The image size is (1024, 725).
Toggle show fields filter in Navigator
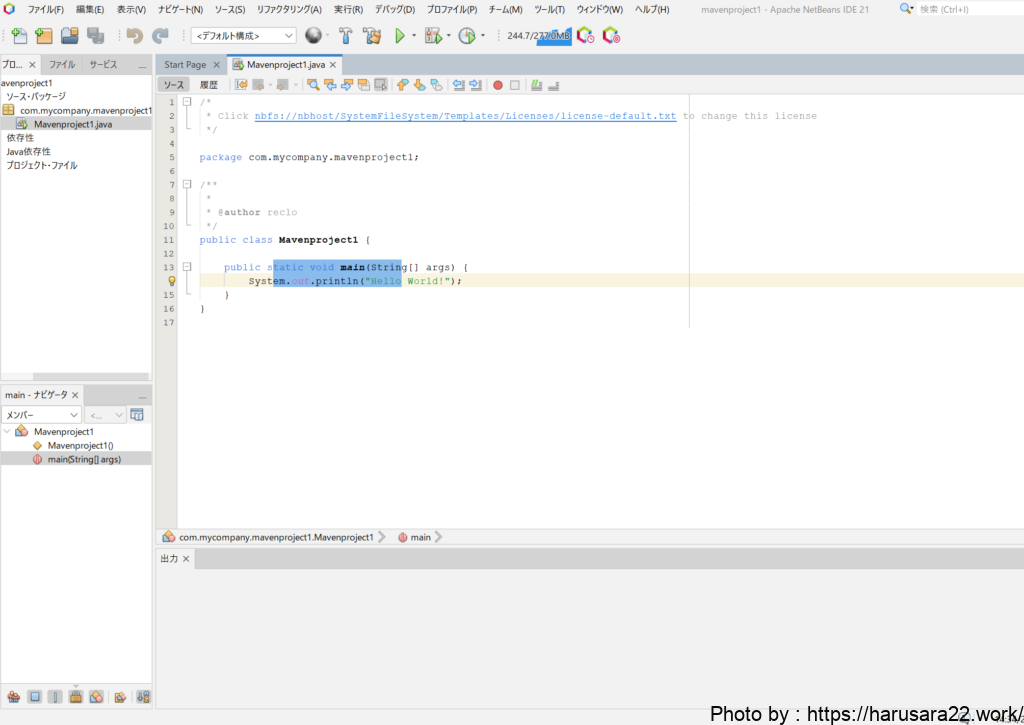pyautogui.click(x=34, y=697)
